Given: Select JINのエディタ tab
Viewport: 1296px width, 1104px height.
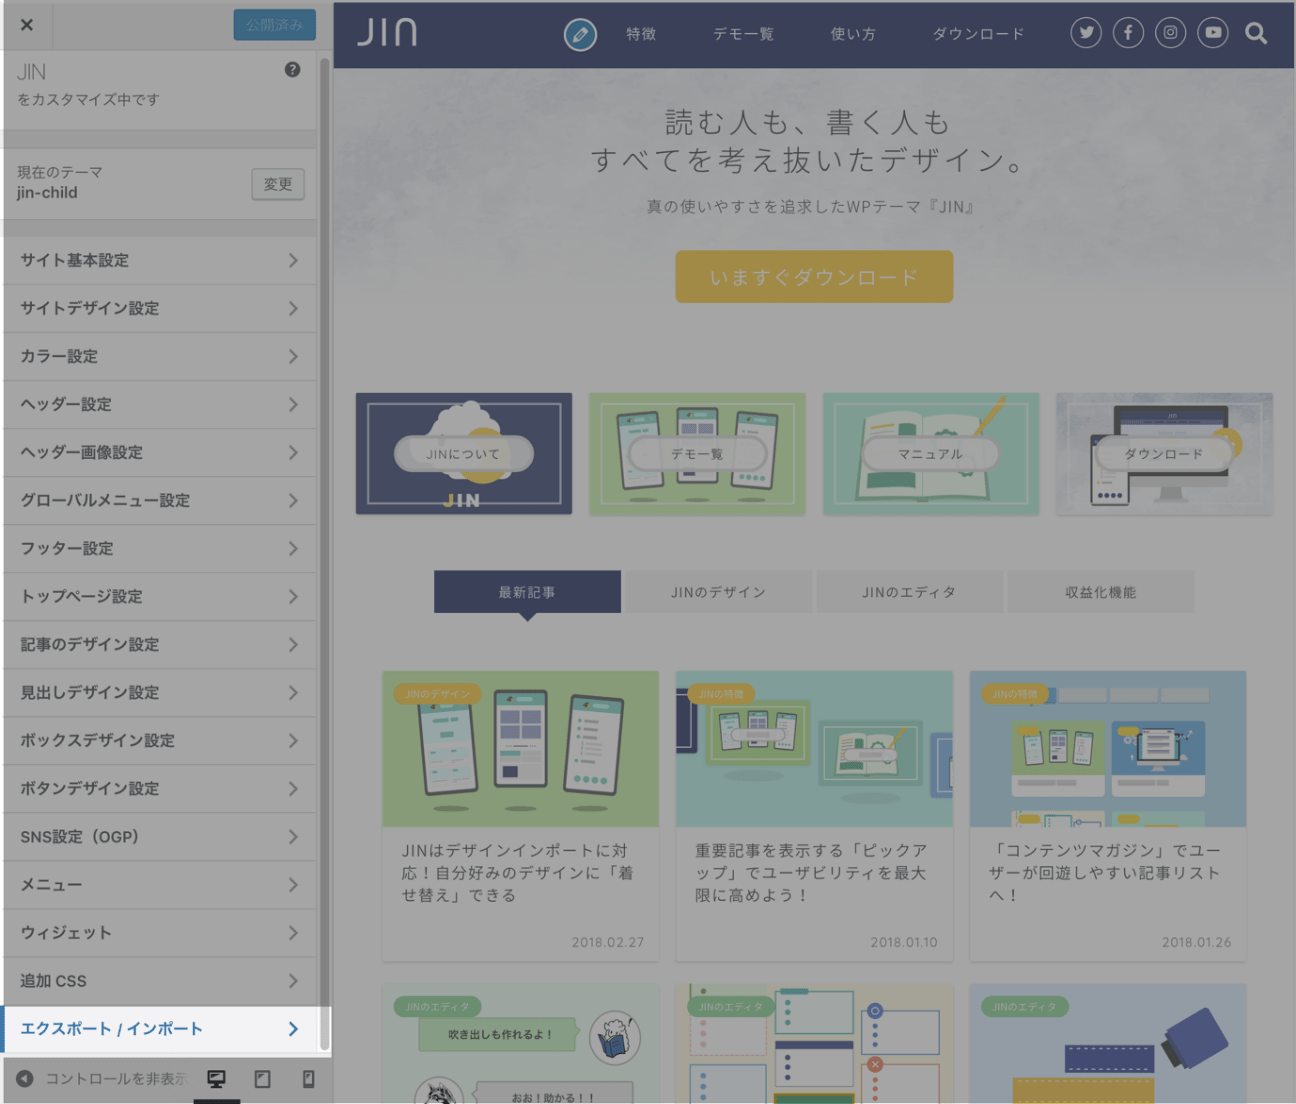Looking at the screenshot, I should click(909, 592).
